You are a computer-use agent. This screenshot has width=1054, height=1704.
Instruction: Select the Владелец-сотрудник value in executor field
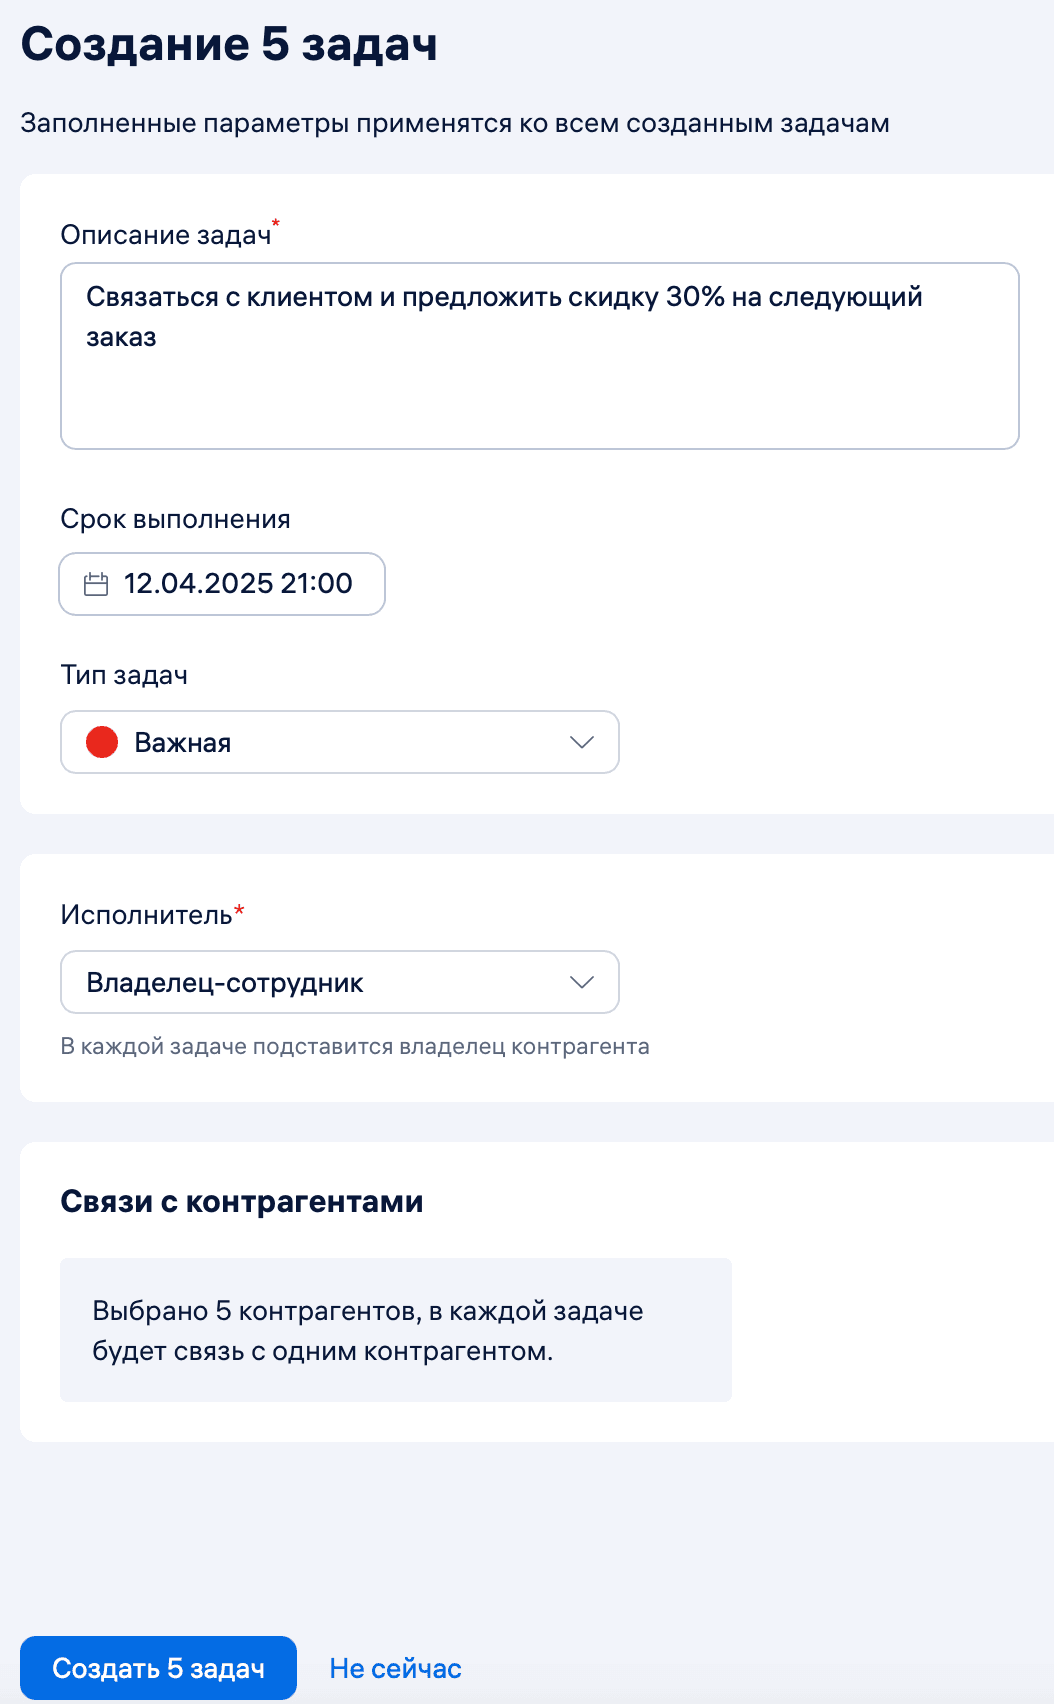[x=227, y=983]
